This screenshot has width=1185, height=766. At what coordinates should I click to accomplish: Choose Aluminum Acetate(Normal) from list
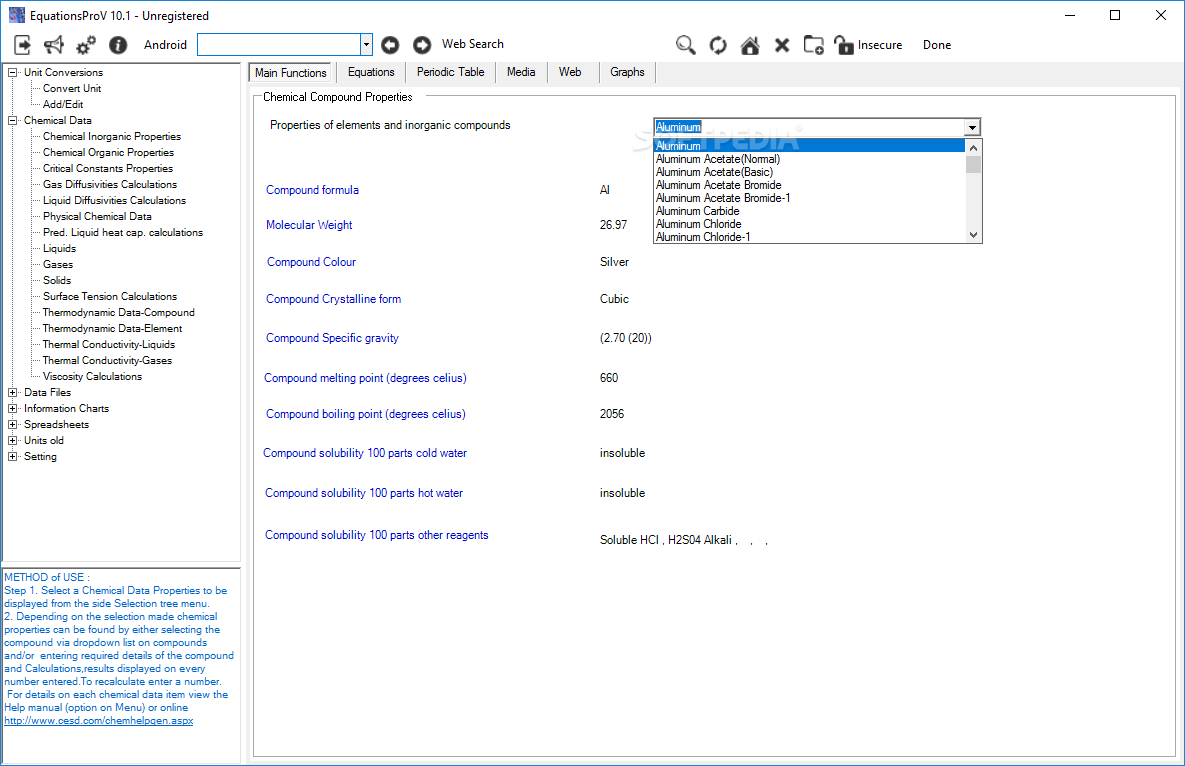pyautogui.click(x=809, y=159)
